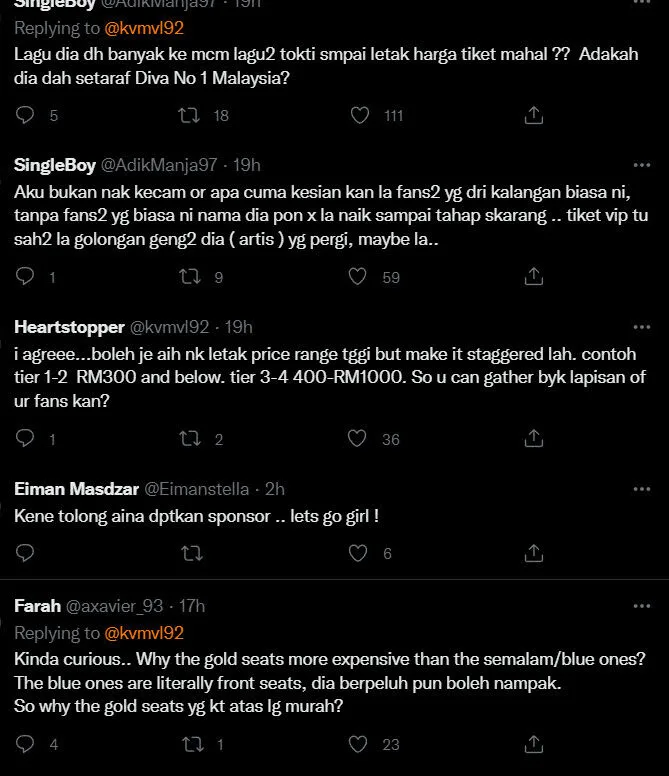The height and width of the screenshot is (776, 669).
Task: Share SingleBoy's tweet about harga tiket mahal
Action: 533,115
